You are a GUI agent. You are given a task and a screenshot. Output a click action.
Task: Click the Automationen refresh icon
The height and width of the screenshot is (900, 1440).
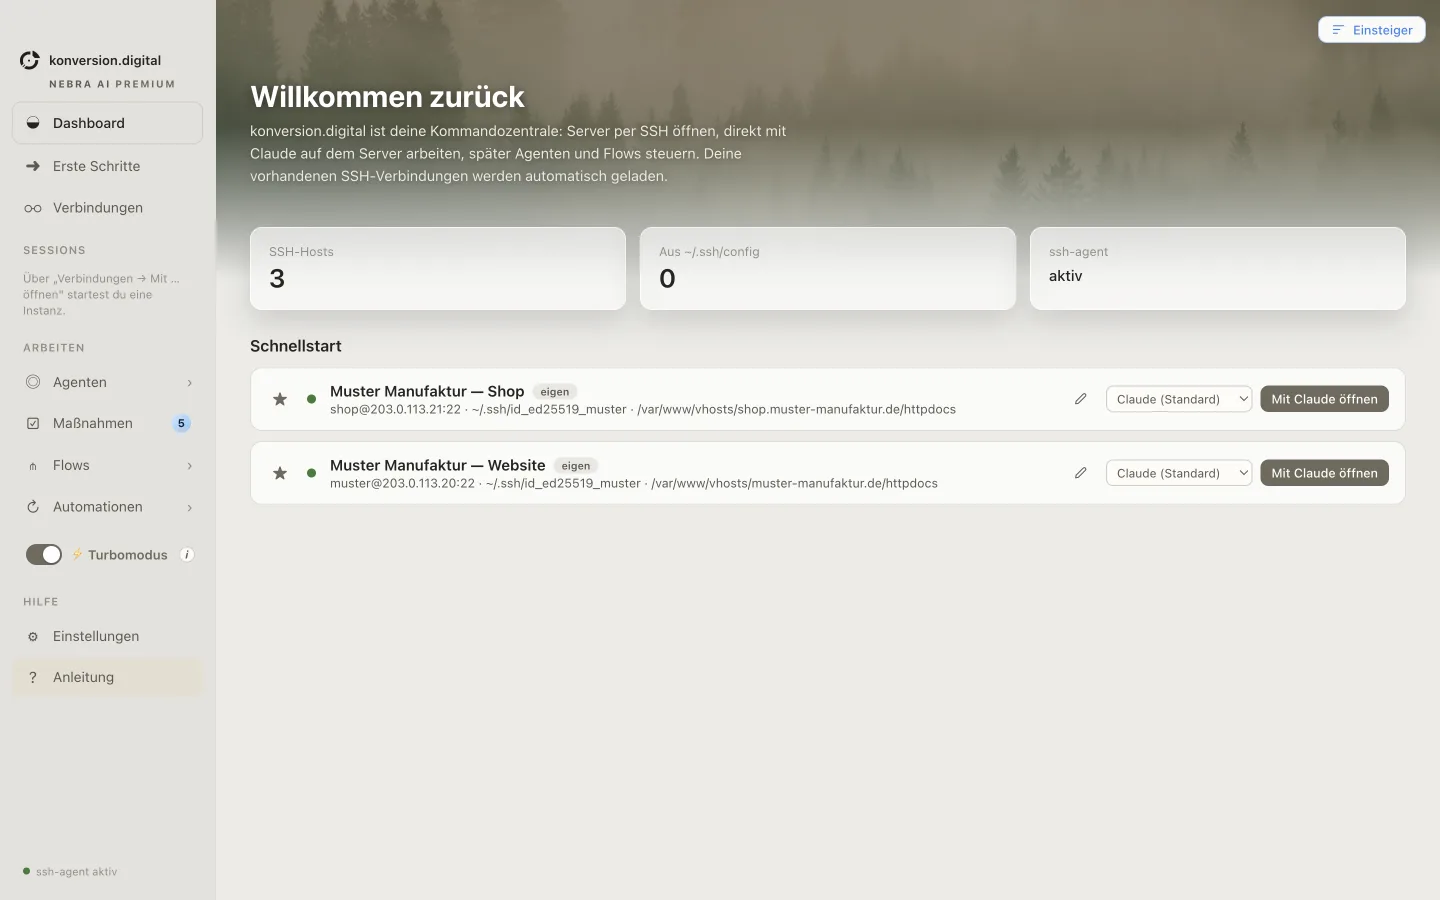pos(33,507)
